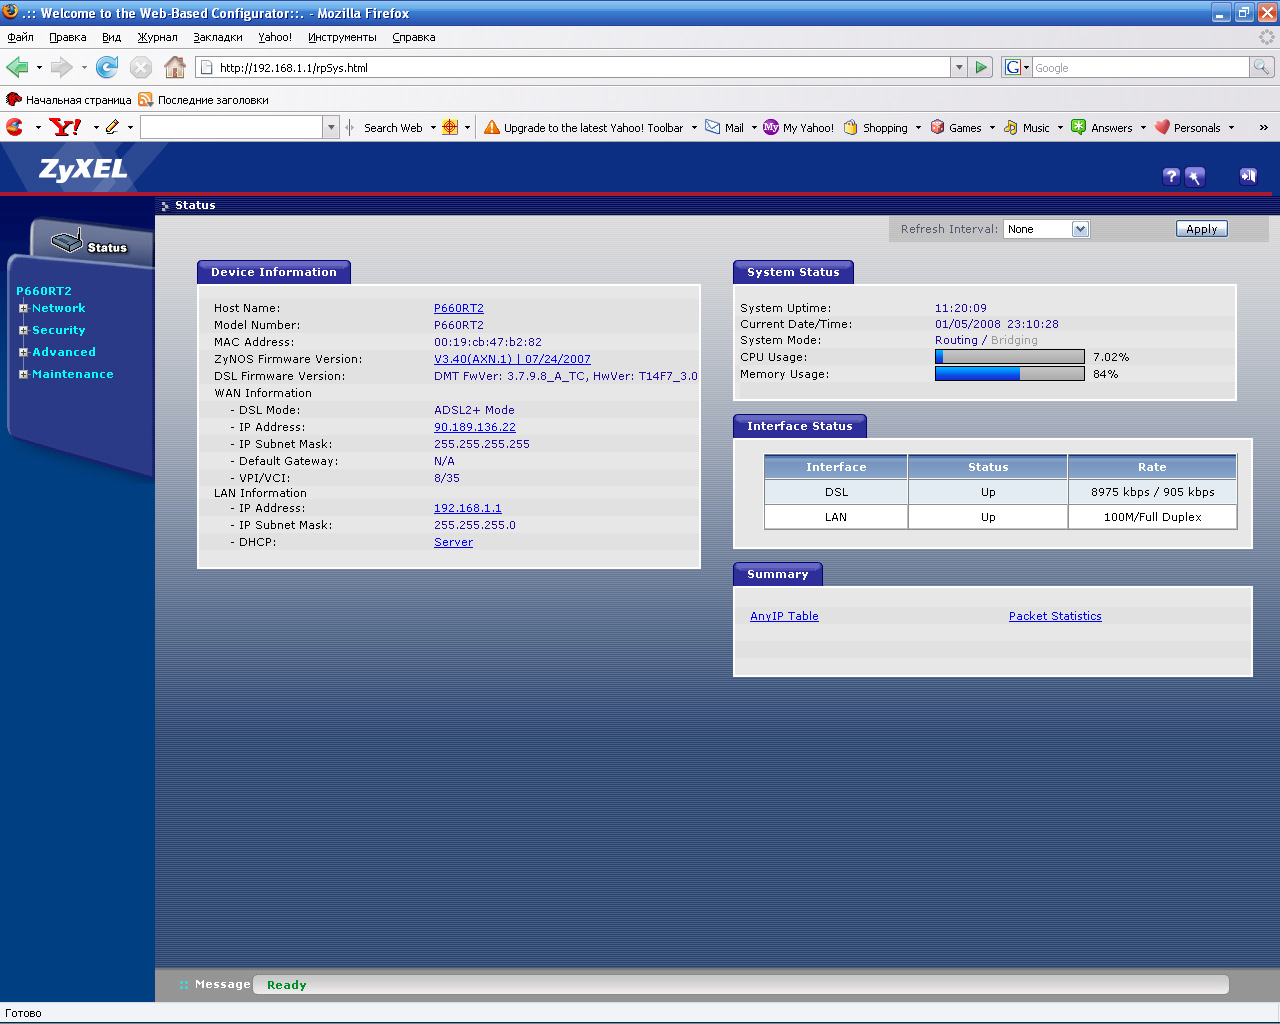Open the Refresh Interval dropdown

pos(1046,229)
